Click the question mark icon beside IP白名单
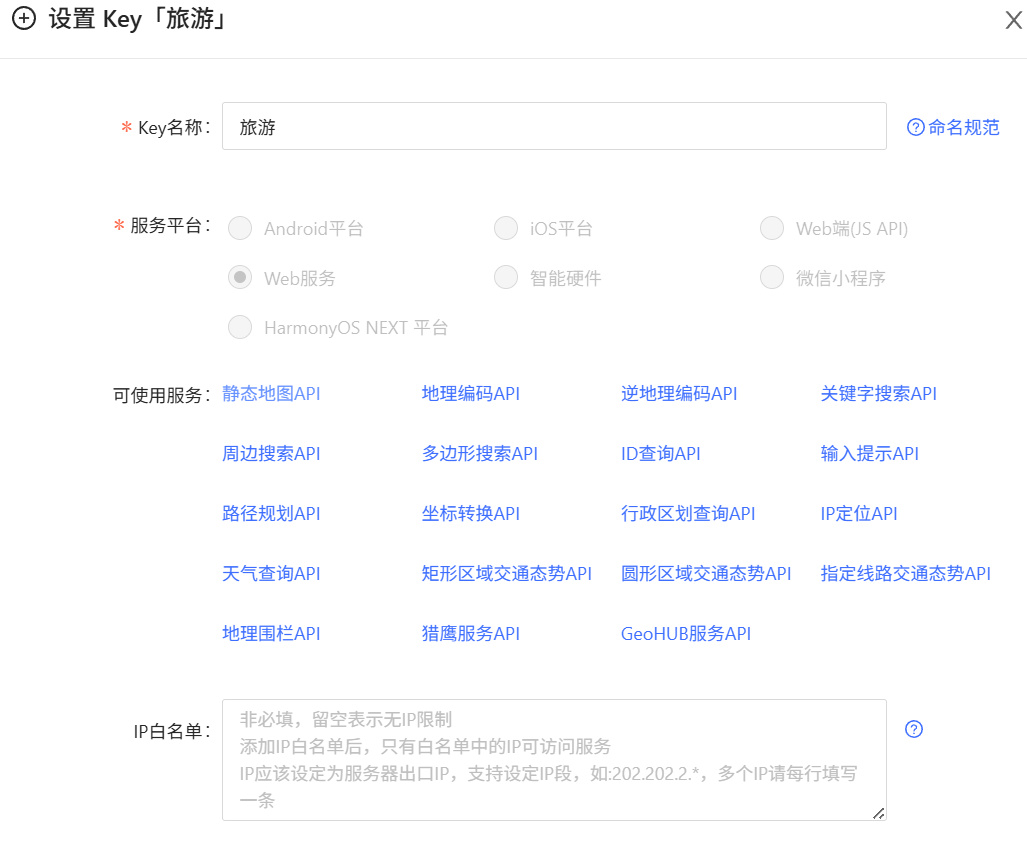Image resolution: width=1027 pixels, height=844 pixels. [x=914, y=729]
